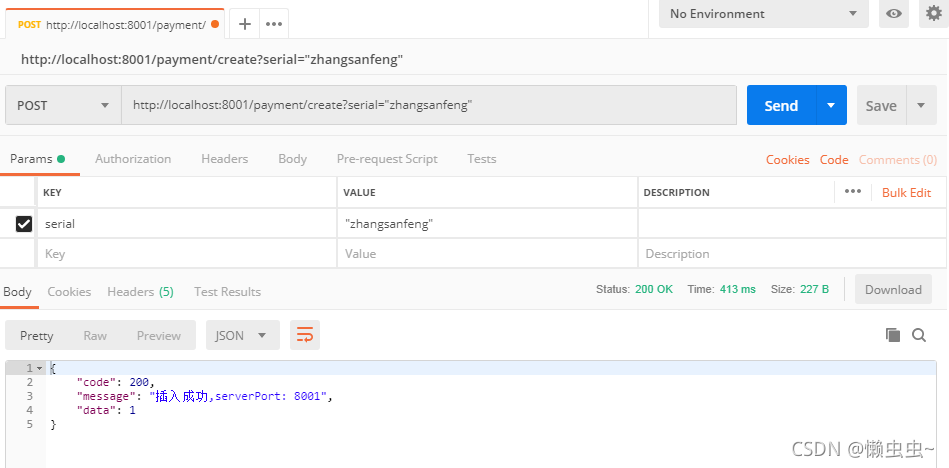Image resolution: width=949 pixels, height=468 pixels.
Task: Click the request URL input field
Action: coord(429,105)
